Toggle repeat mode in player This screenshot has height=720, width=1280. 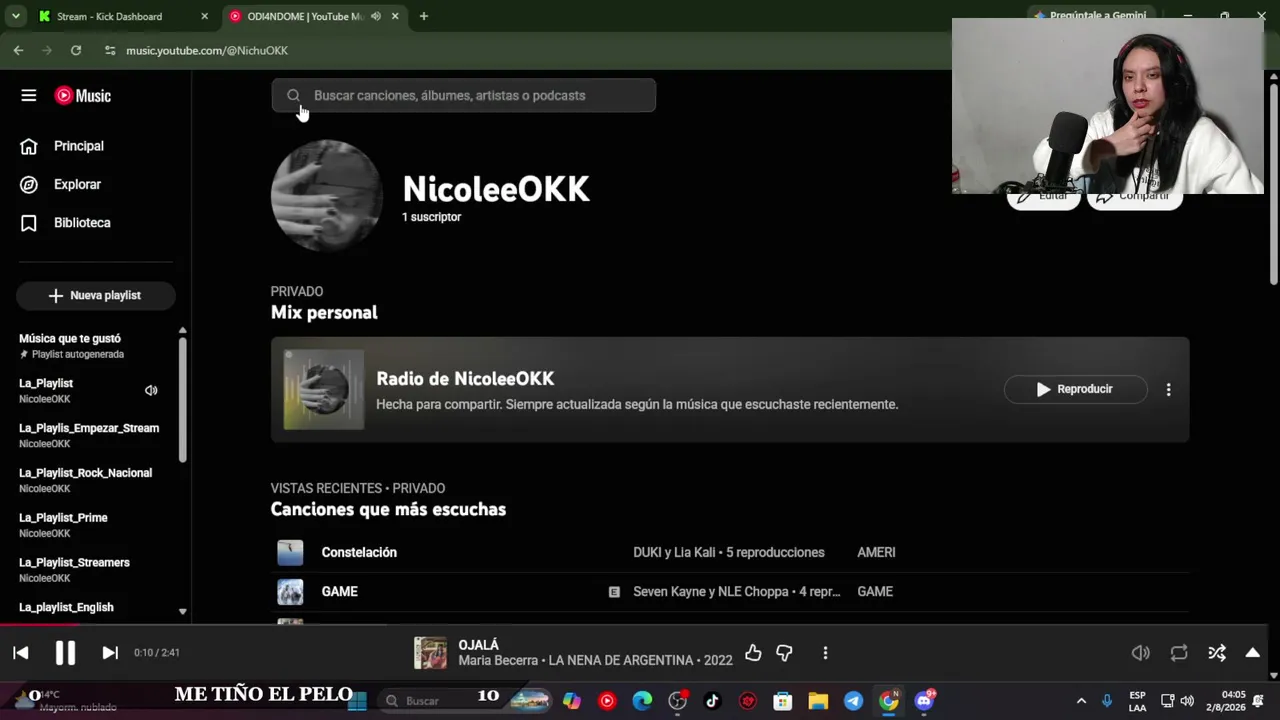pos(1179,653)
